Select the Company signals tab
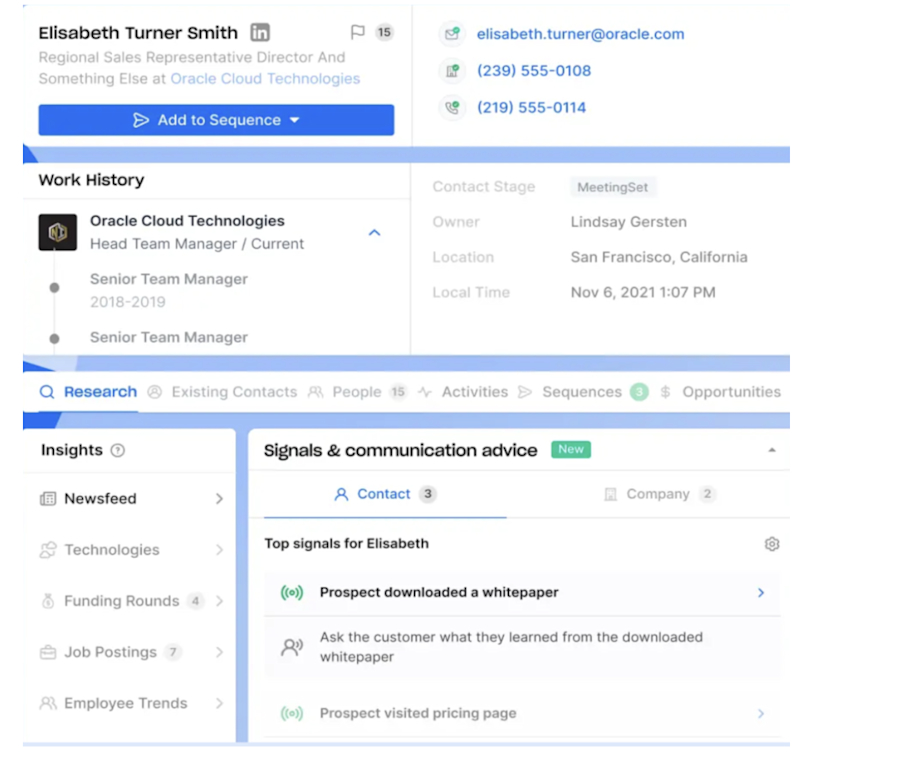The height and width of the screenshot is (766, 900). click(660, 494)
